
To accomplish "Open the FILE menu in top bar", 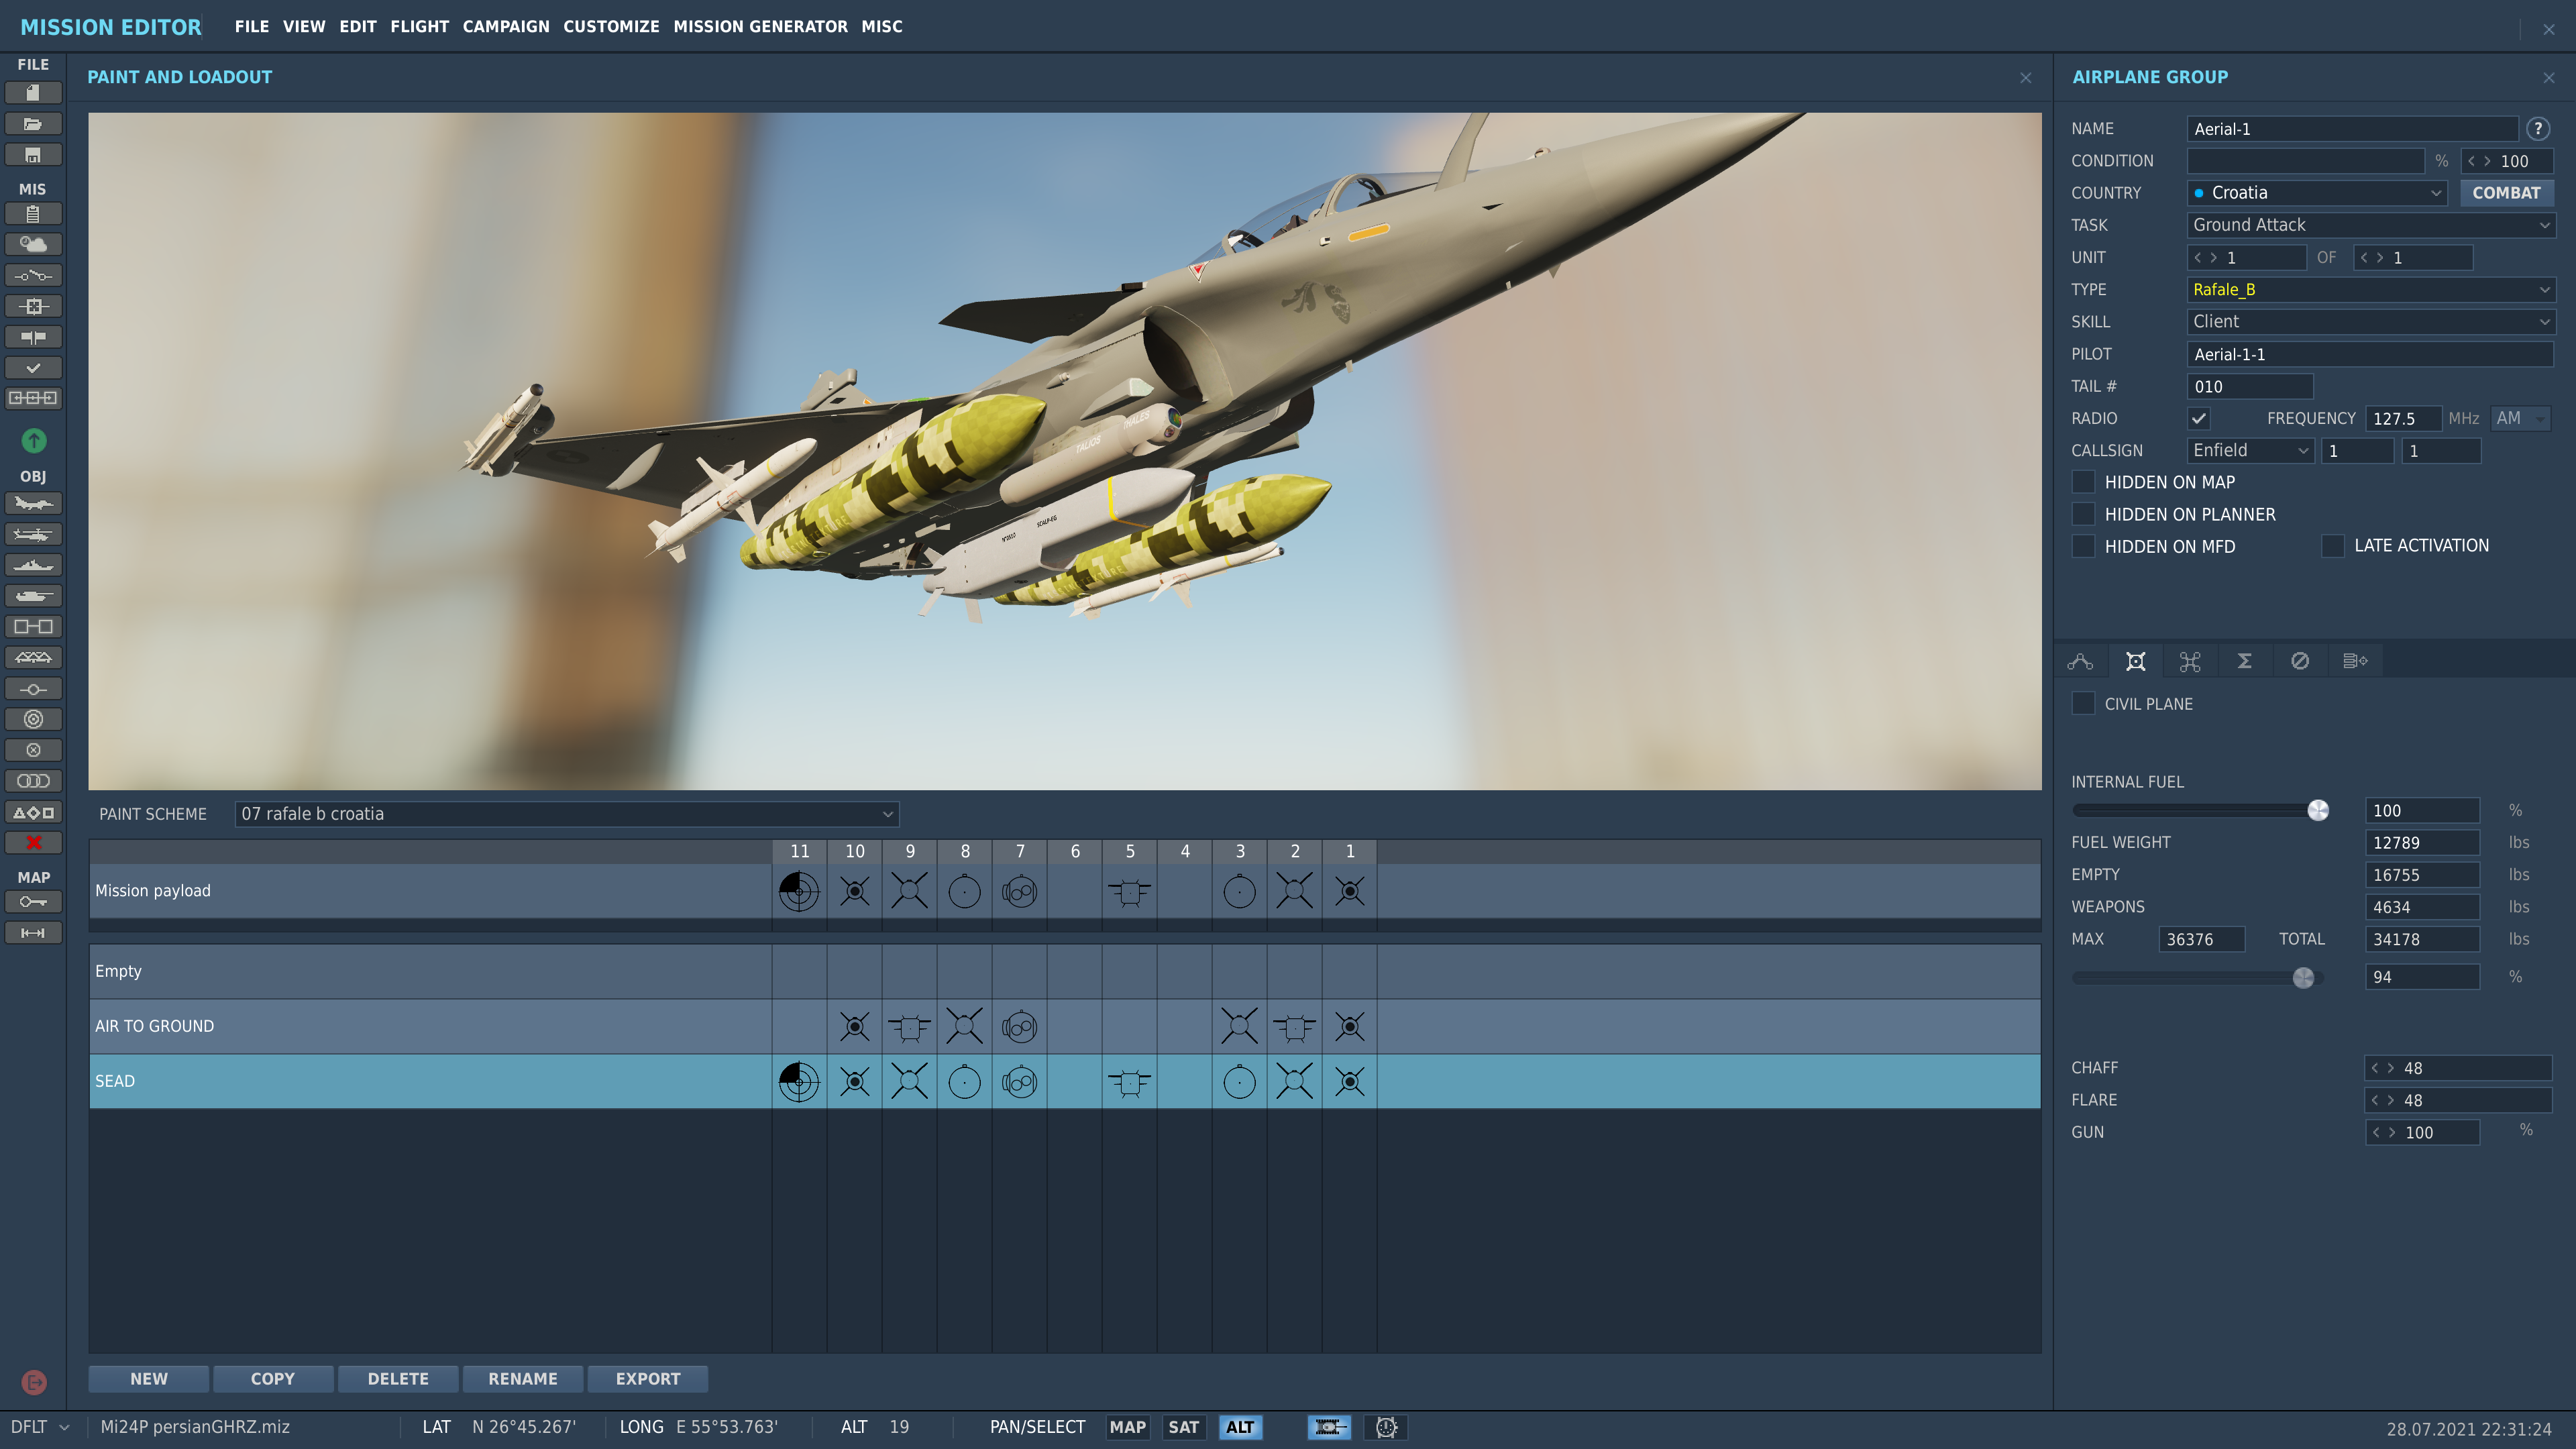I will click(252, 26).
